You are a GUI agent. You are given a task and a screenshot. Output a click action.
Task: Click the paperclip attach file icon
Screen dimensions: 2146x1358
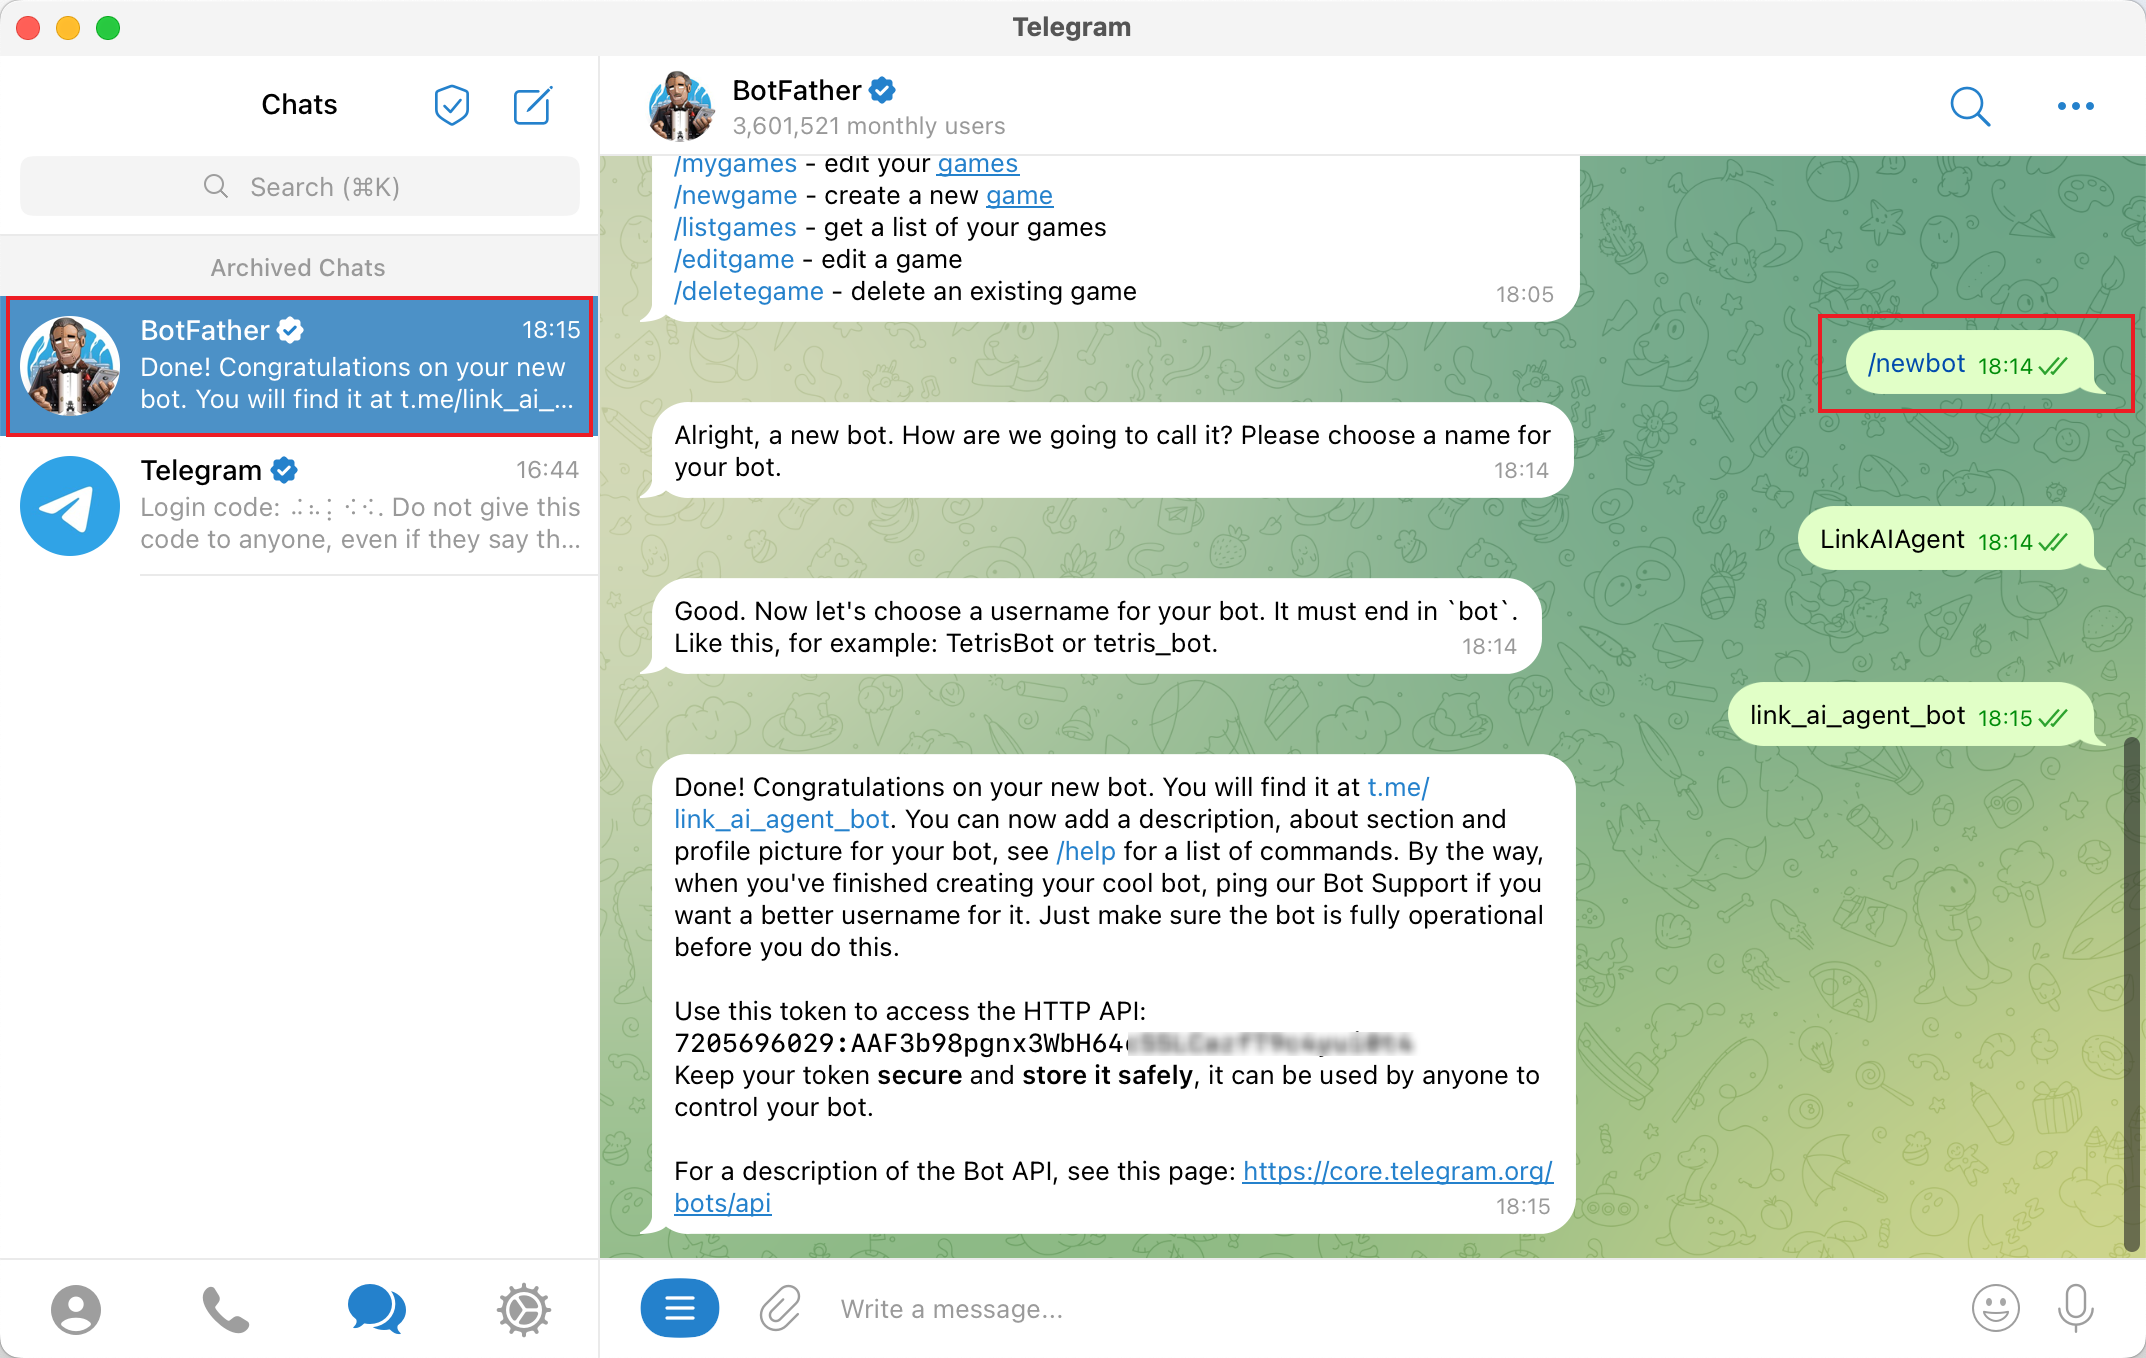[780, 1308]
